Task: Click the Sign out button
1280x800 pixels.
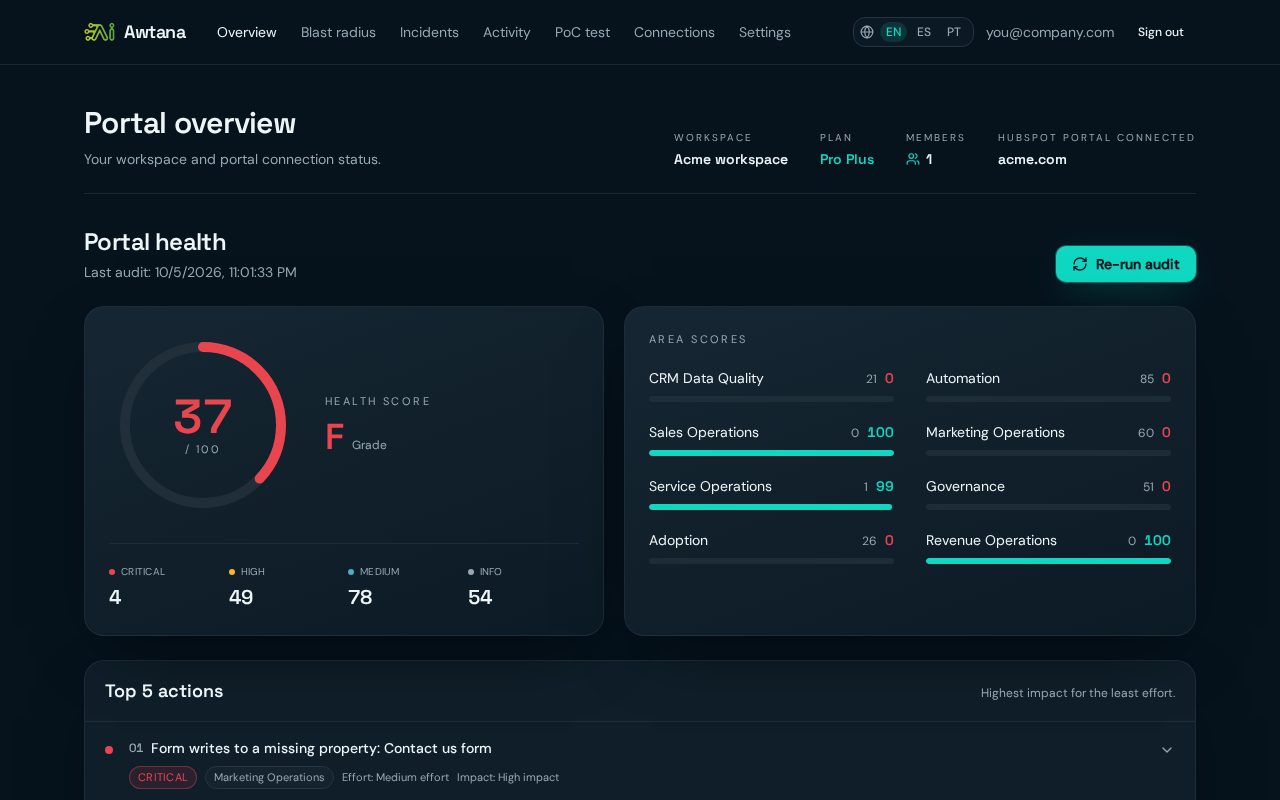Action: pos(1160,32)
